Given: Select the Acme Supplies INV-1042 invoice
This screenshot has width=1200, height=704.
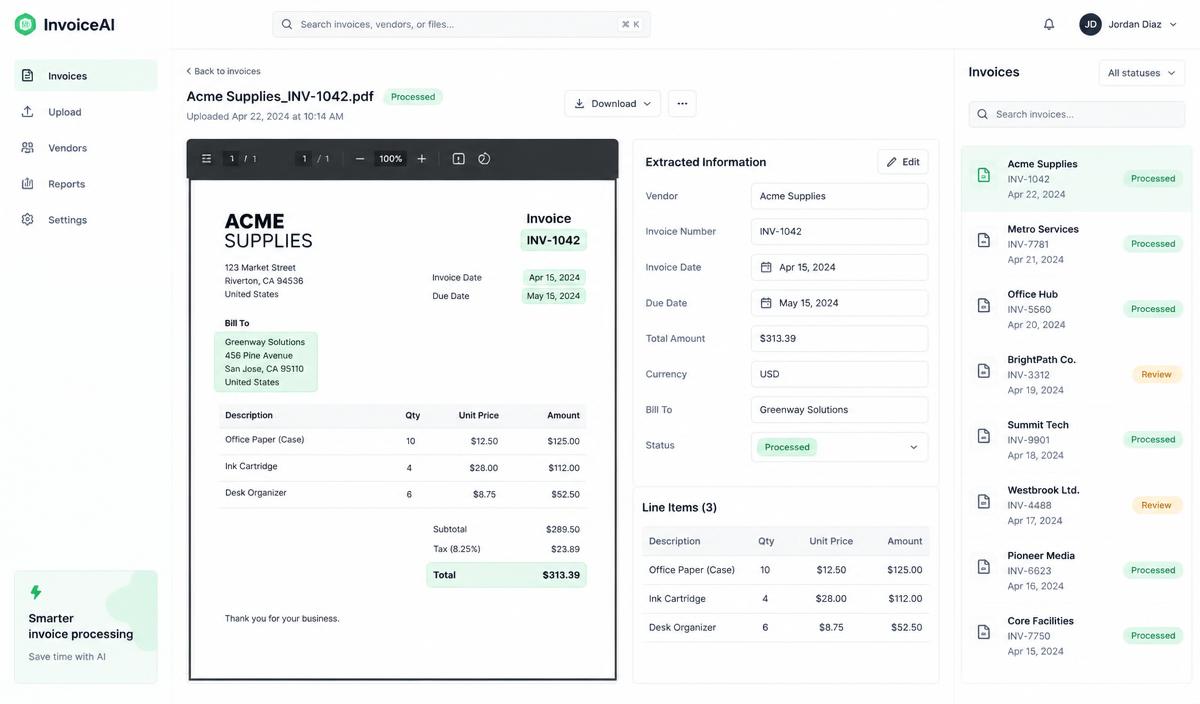Looking at the screenshot, I should coord(1077,179).
